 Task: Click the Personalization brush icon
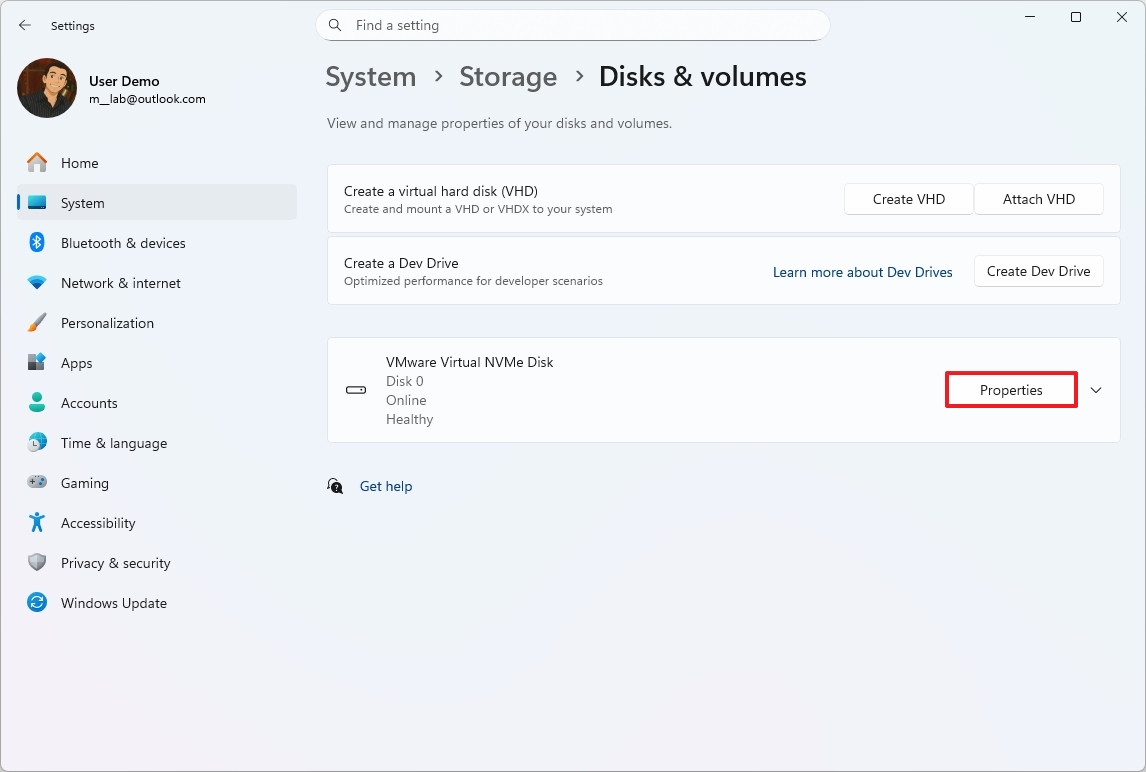pyautogui.click(x=36, y=323)
